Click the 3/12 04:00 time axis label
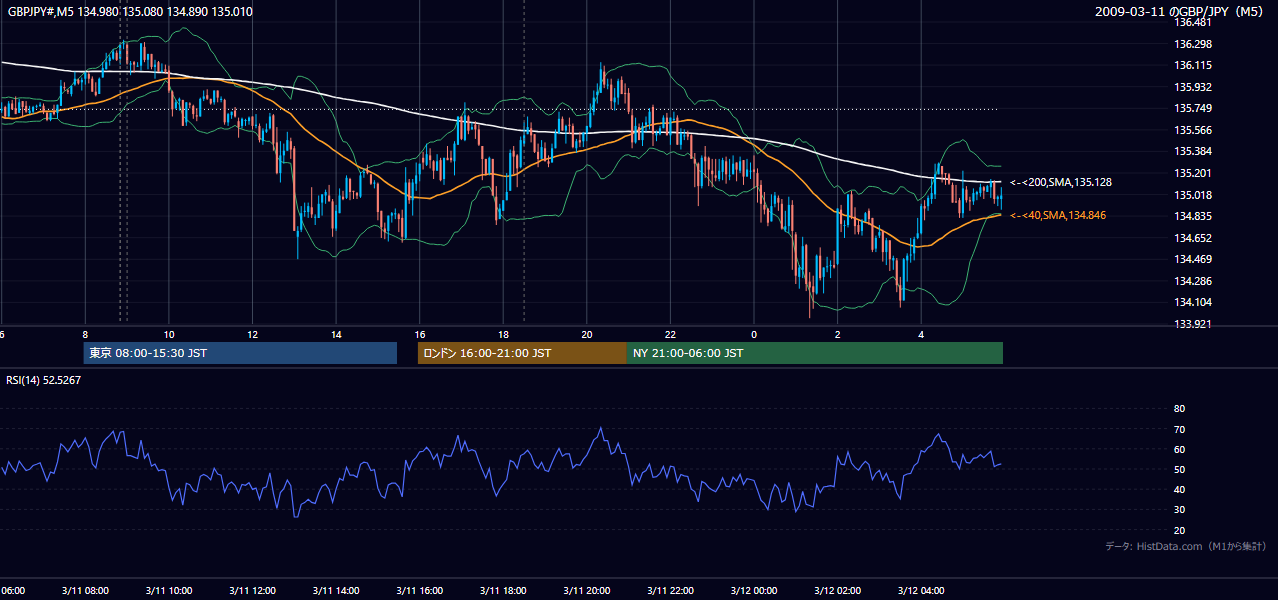 pos(921,590)
